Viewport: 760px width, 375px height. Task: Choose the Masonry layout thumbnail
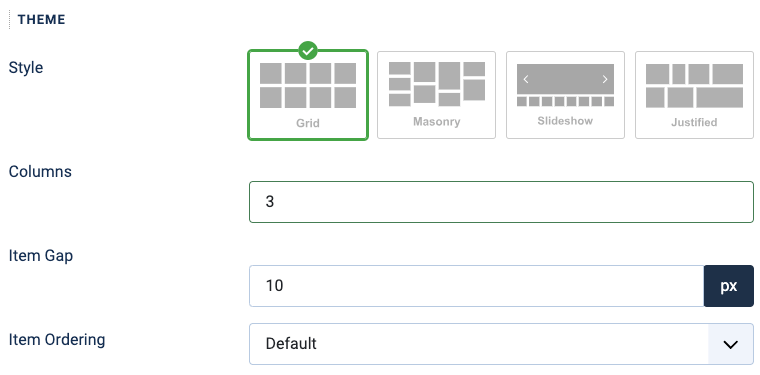(436, 95)
